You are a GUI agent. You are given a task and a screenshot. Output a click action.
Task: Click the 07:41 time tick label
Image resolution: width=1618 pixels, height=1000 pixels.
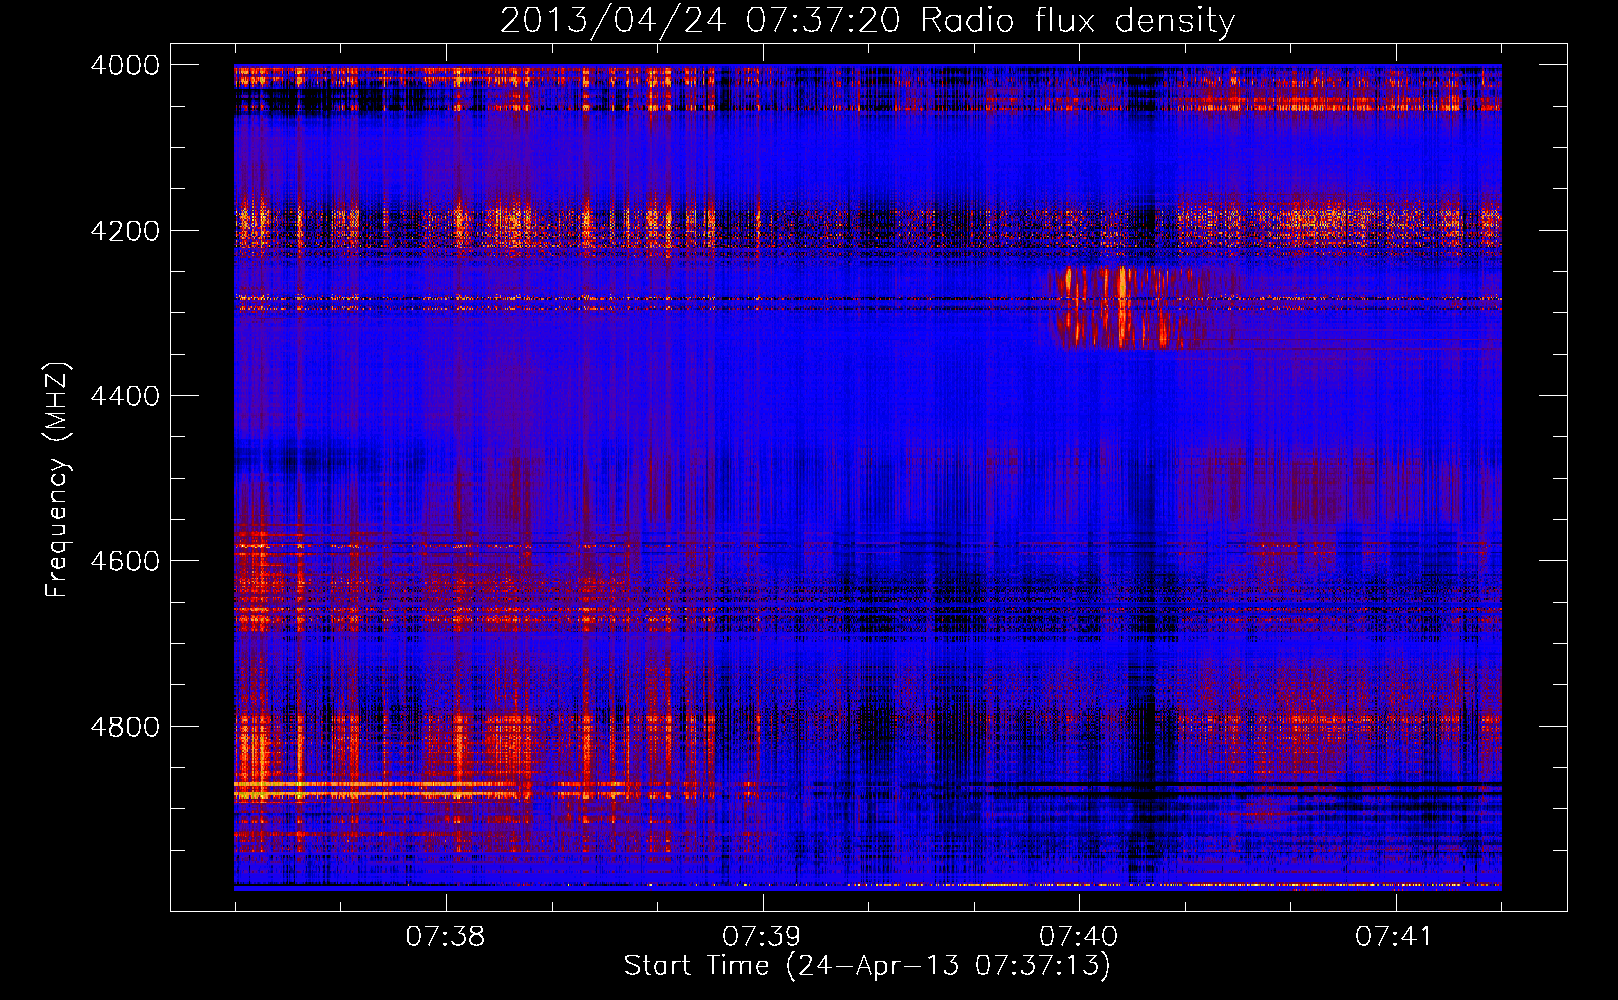point(1394,937)
